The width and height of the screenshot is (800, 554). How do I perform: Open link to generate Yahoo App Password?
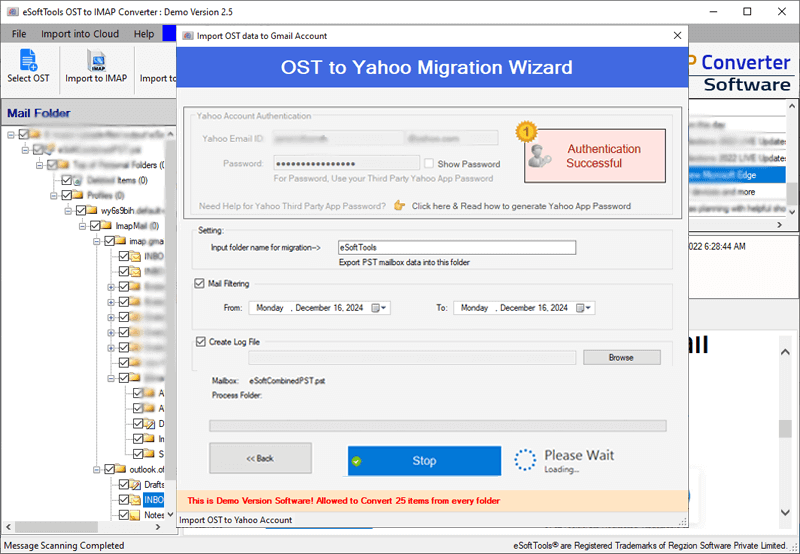tap(521, 206)
